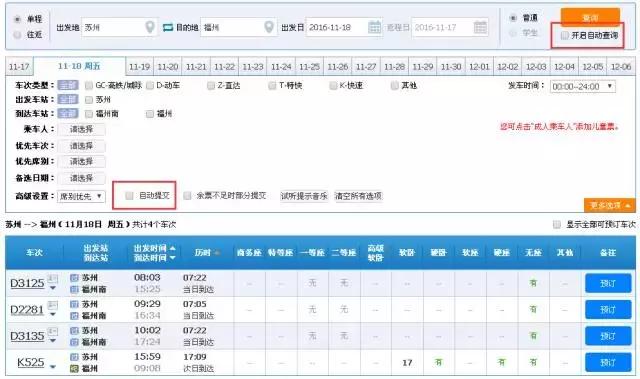Switch to the 11-17 date tab
The image size is (640, 379).
(19, 66)
